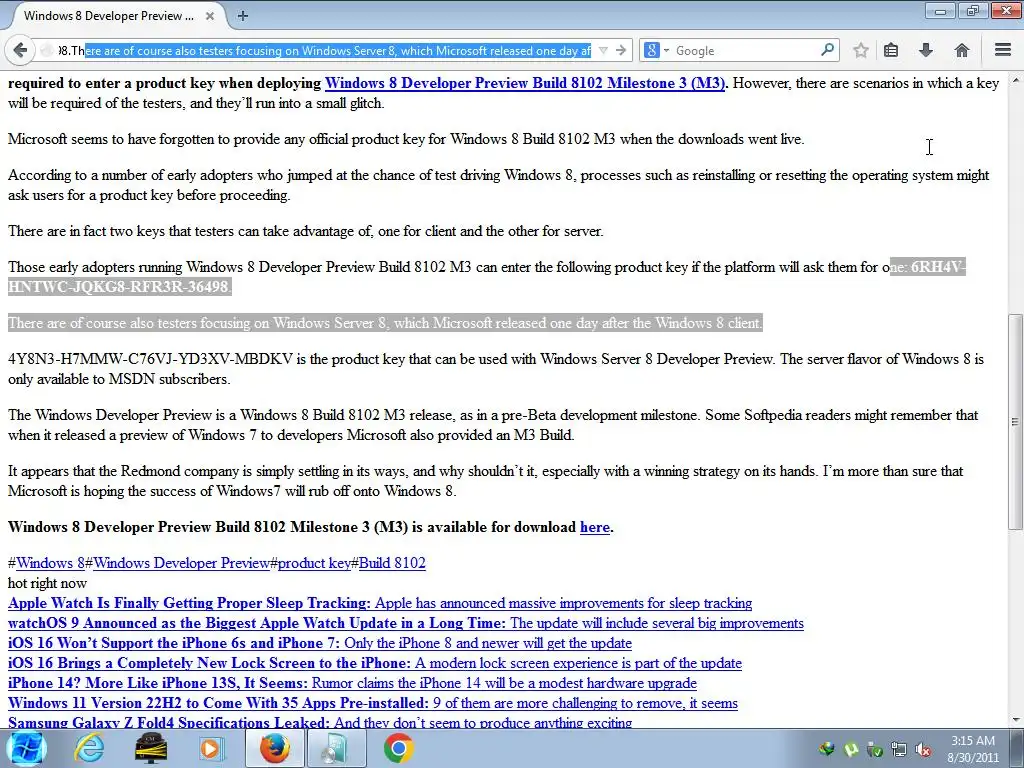
Task: Click the uTorrent tray icon
Action: (852, 749)
